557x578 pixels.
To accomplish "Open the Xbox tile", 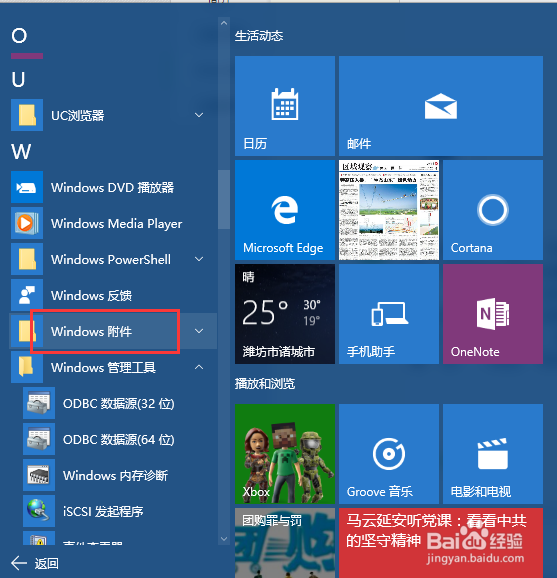I will (285, 454).
